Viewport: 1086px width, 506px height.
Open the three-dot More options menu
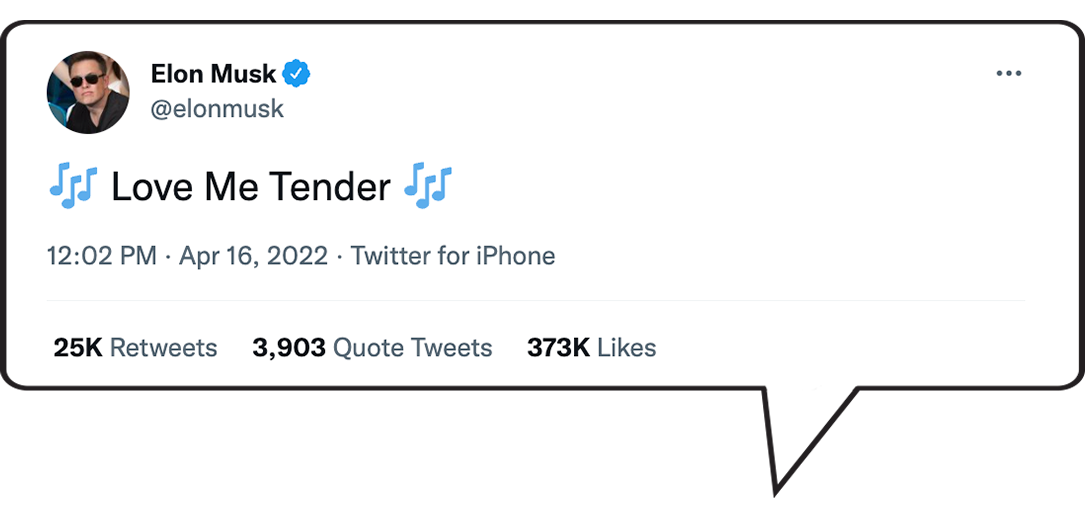pyautogui.click(x=1008, y=74)
